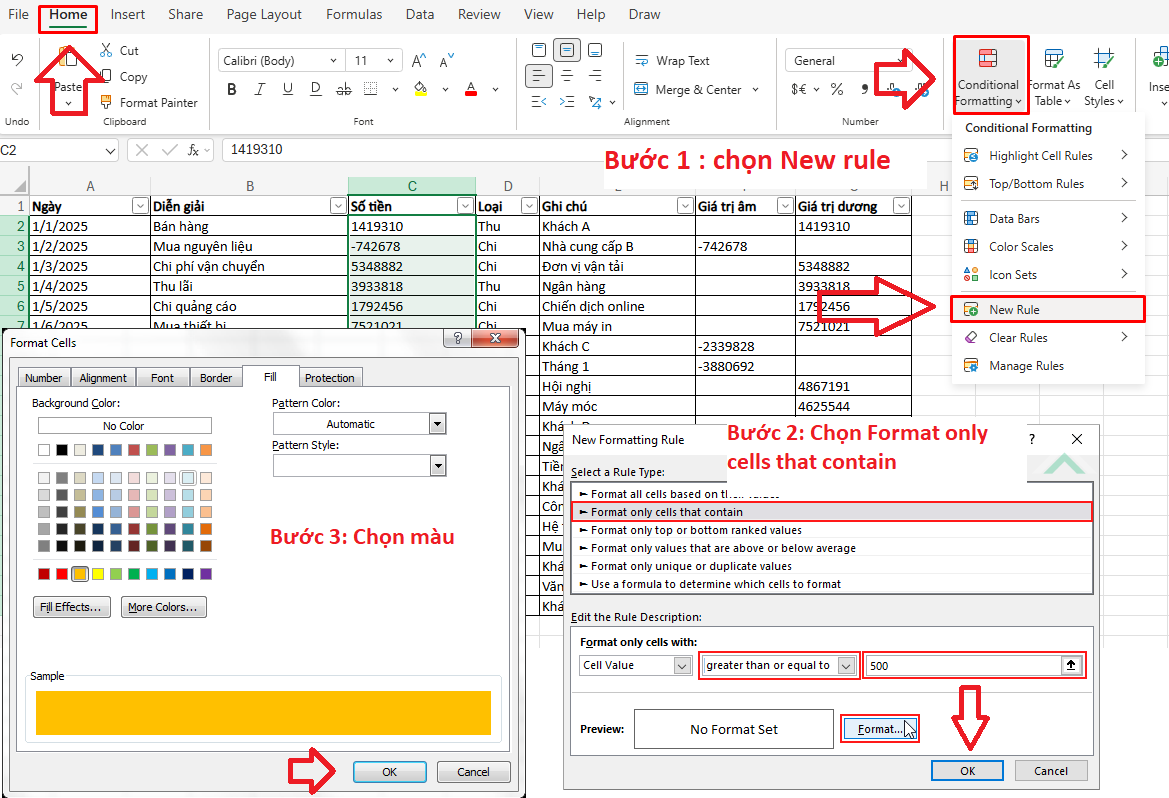
Task: Open the Conditional Formatting menu
Action: [x=989, y=75]
